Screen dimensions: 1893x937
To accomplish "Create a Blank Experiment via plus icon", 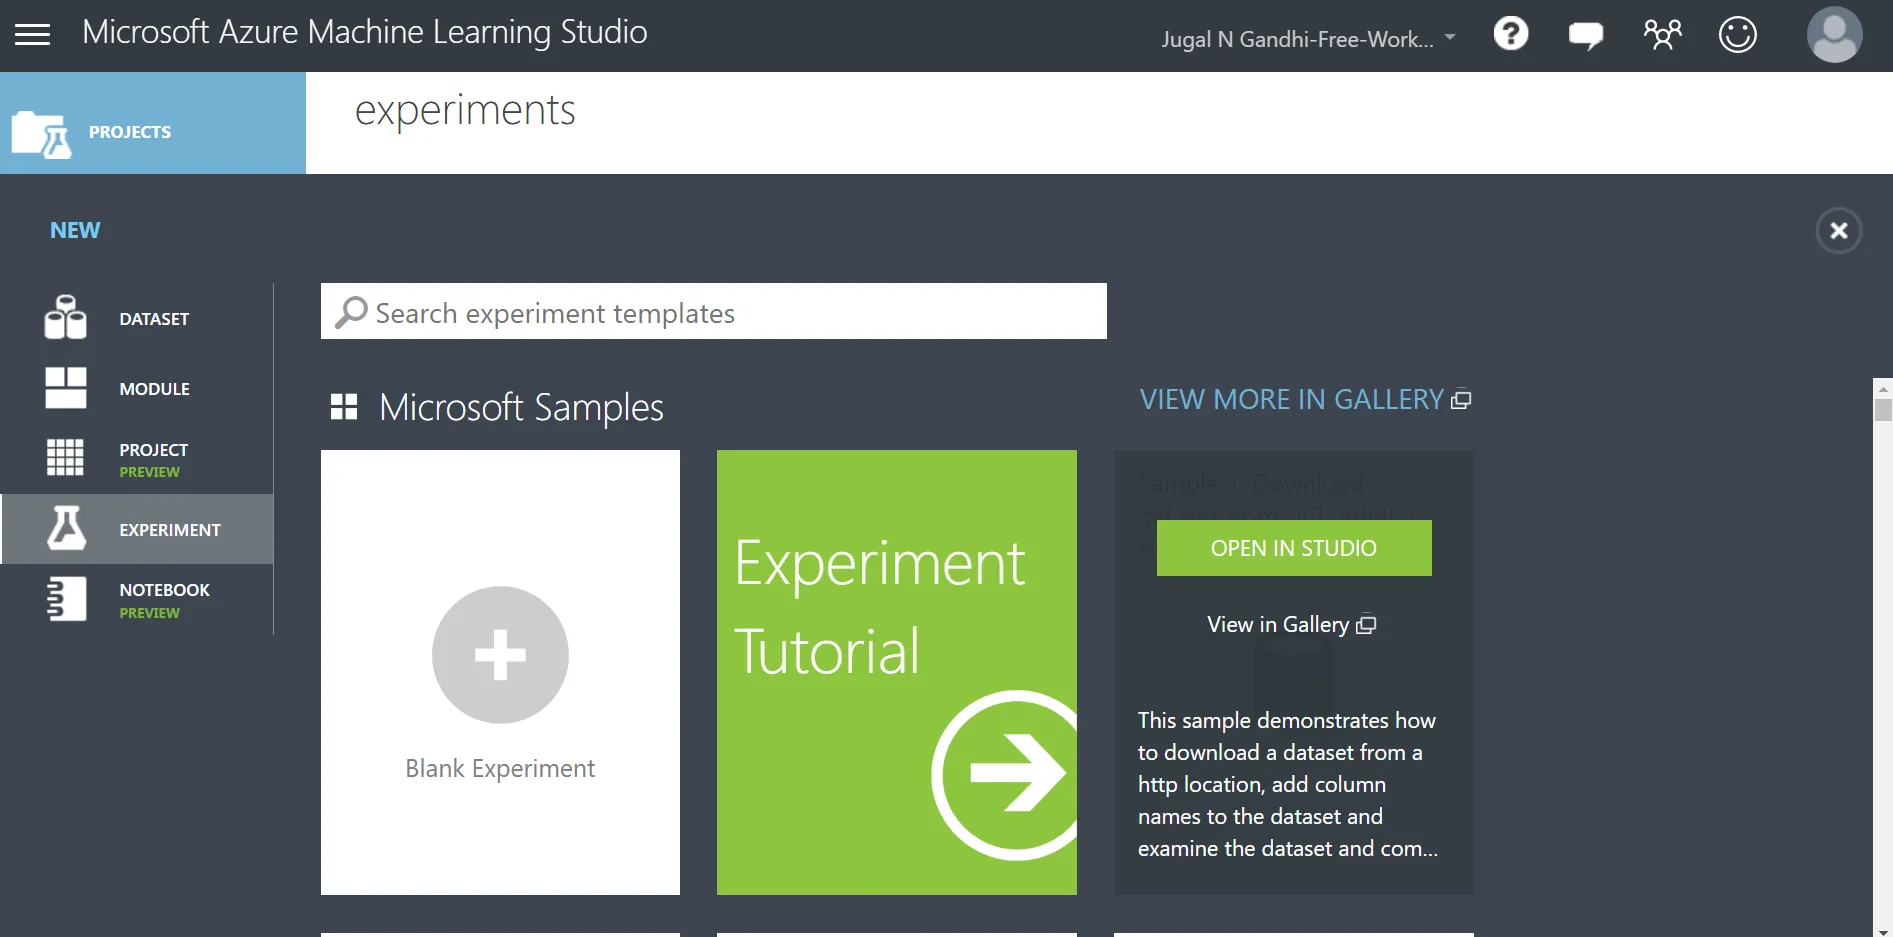I will click(x=500, y=655).
